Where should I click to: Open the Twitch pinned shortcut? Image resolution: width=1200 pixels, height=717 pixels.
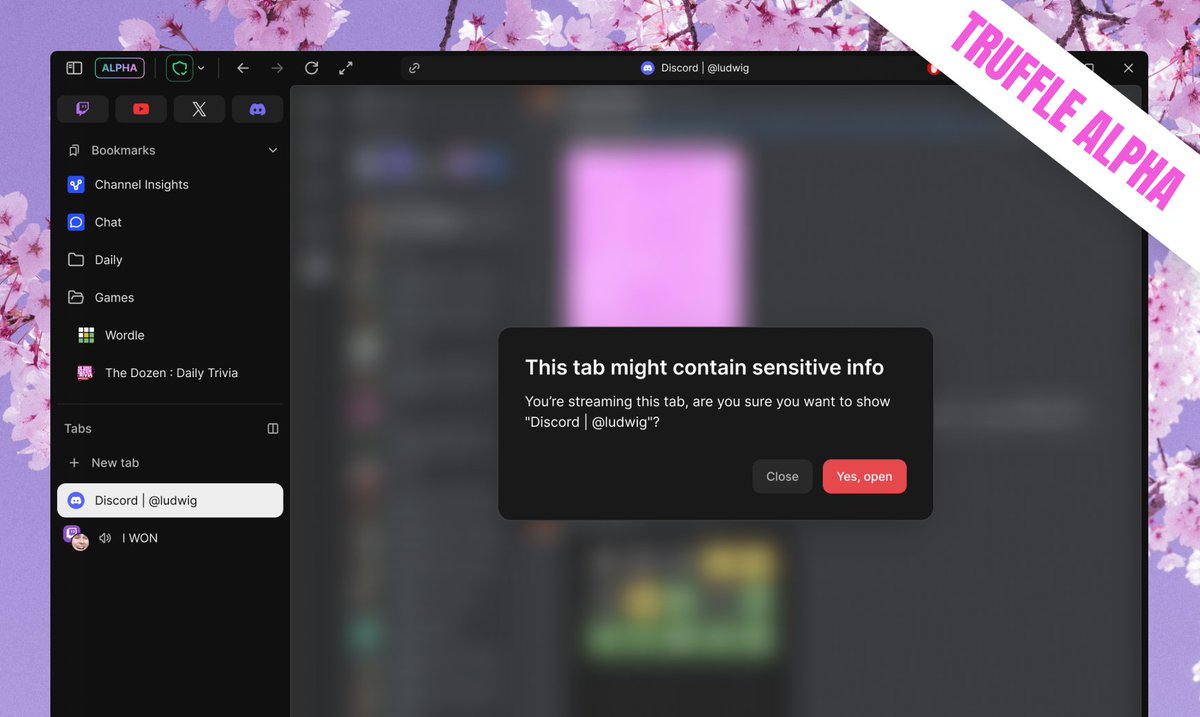pos(82,109)
